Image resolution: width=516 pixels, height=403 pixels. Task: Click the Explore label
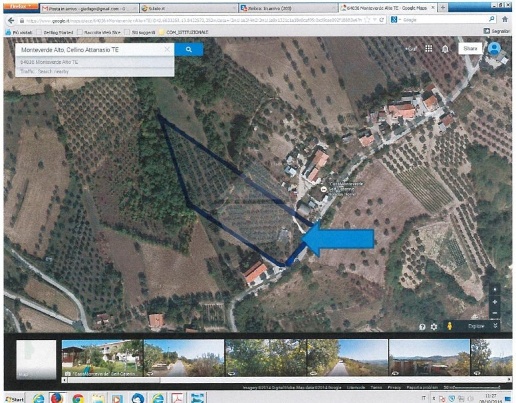click(476, 326)
